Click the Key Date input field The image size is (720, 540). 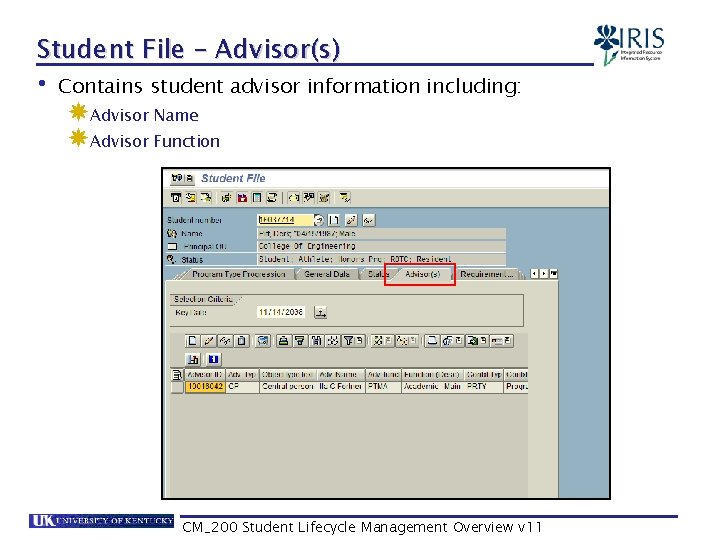[281, 312]
